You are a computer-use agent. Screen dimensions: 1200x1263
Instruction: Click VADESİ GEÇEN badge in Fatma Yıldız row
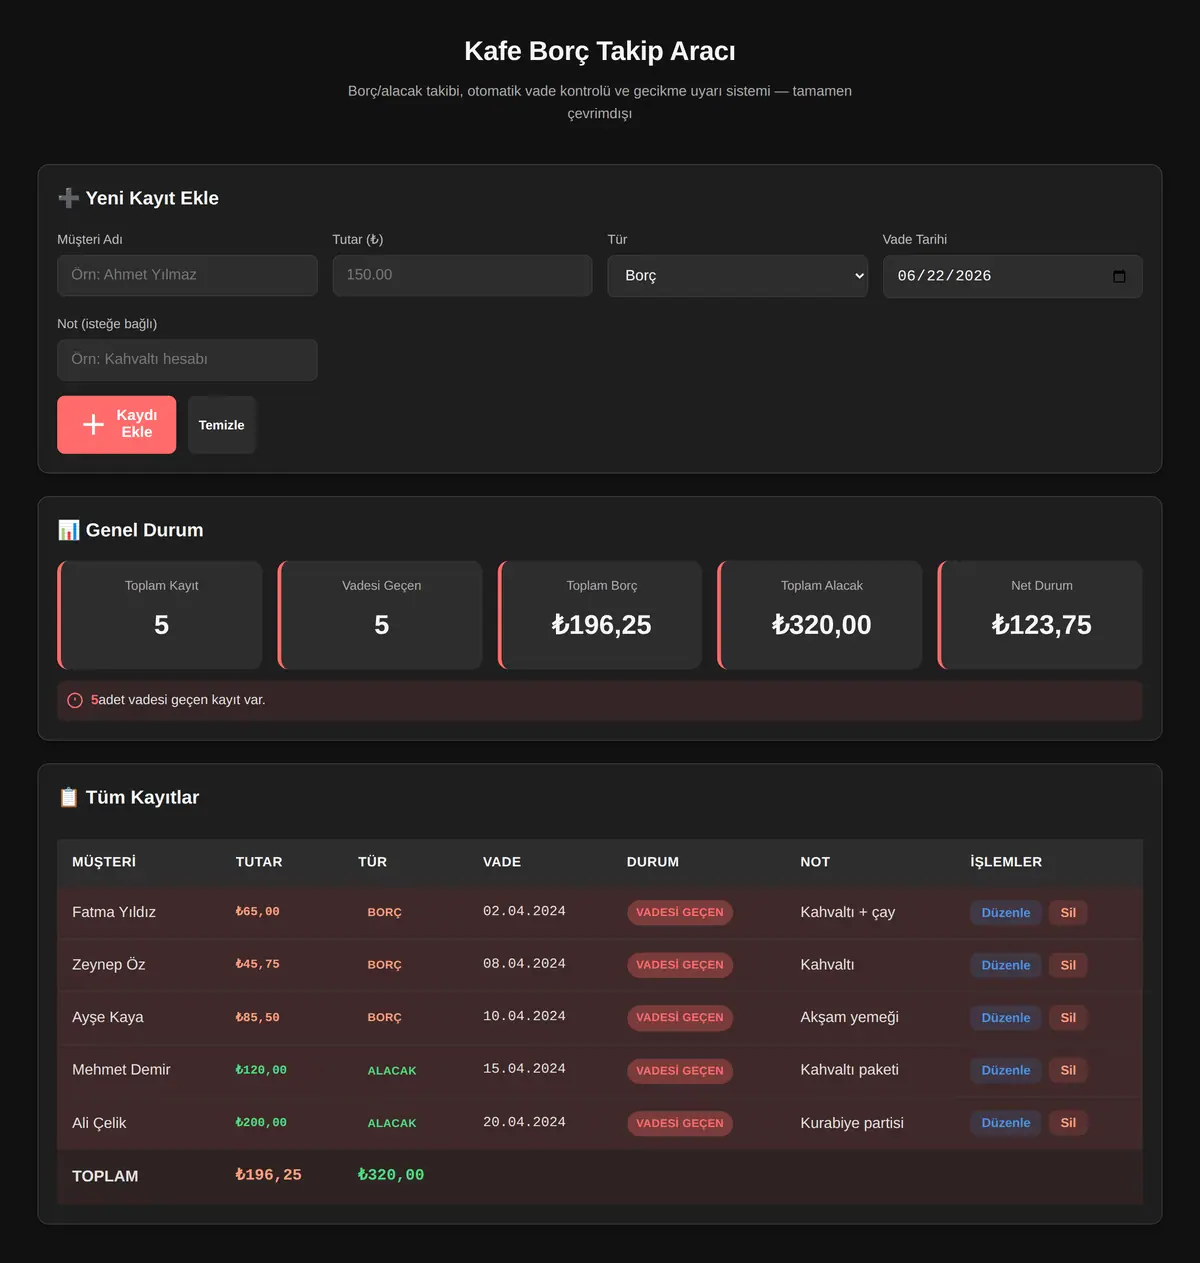(x=680, y=913)
